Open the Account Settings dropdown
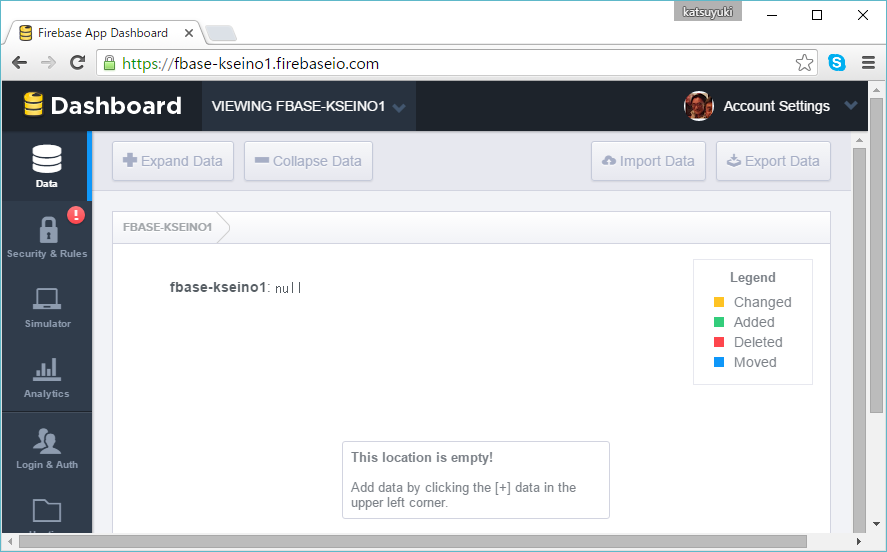Screen dimensions: 887x552 click(776, 106)
